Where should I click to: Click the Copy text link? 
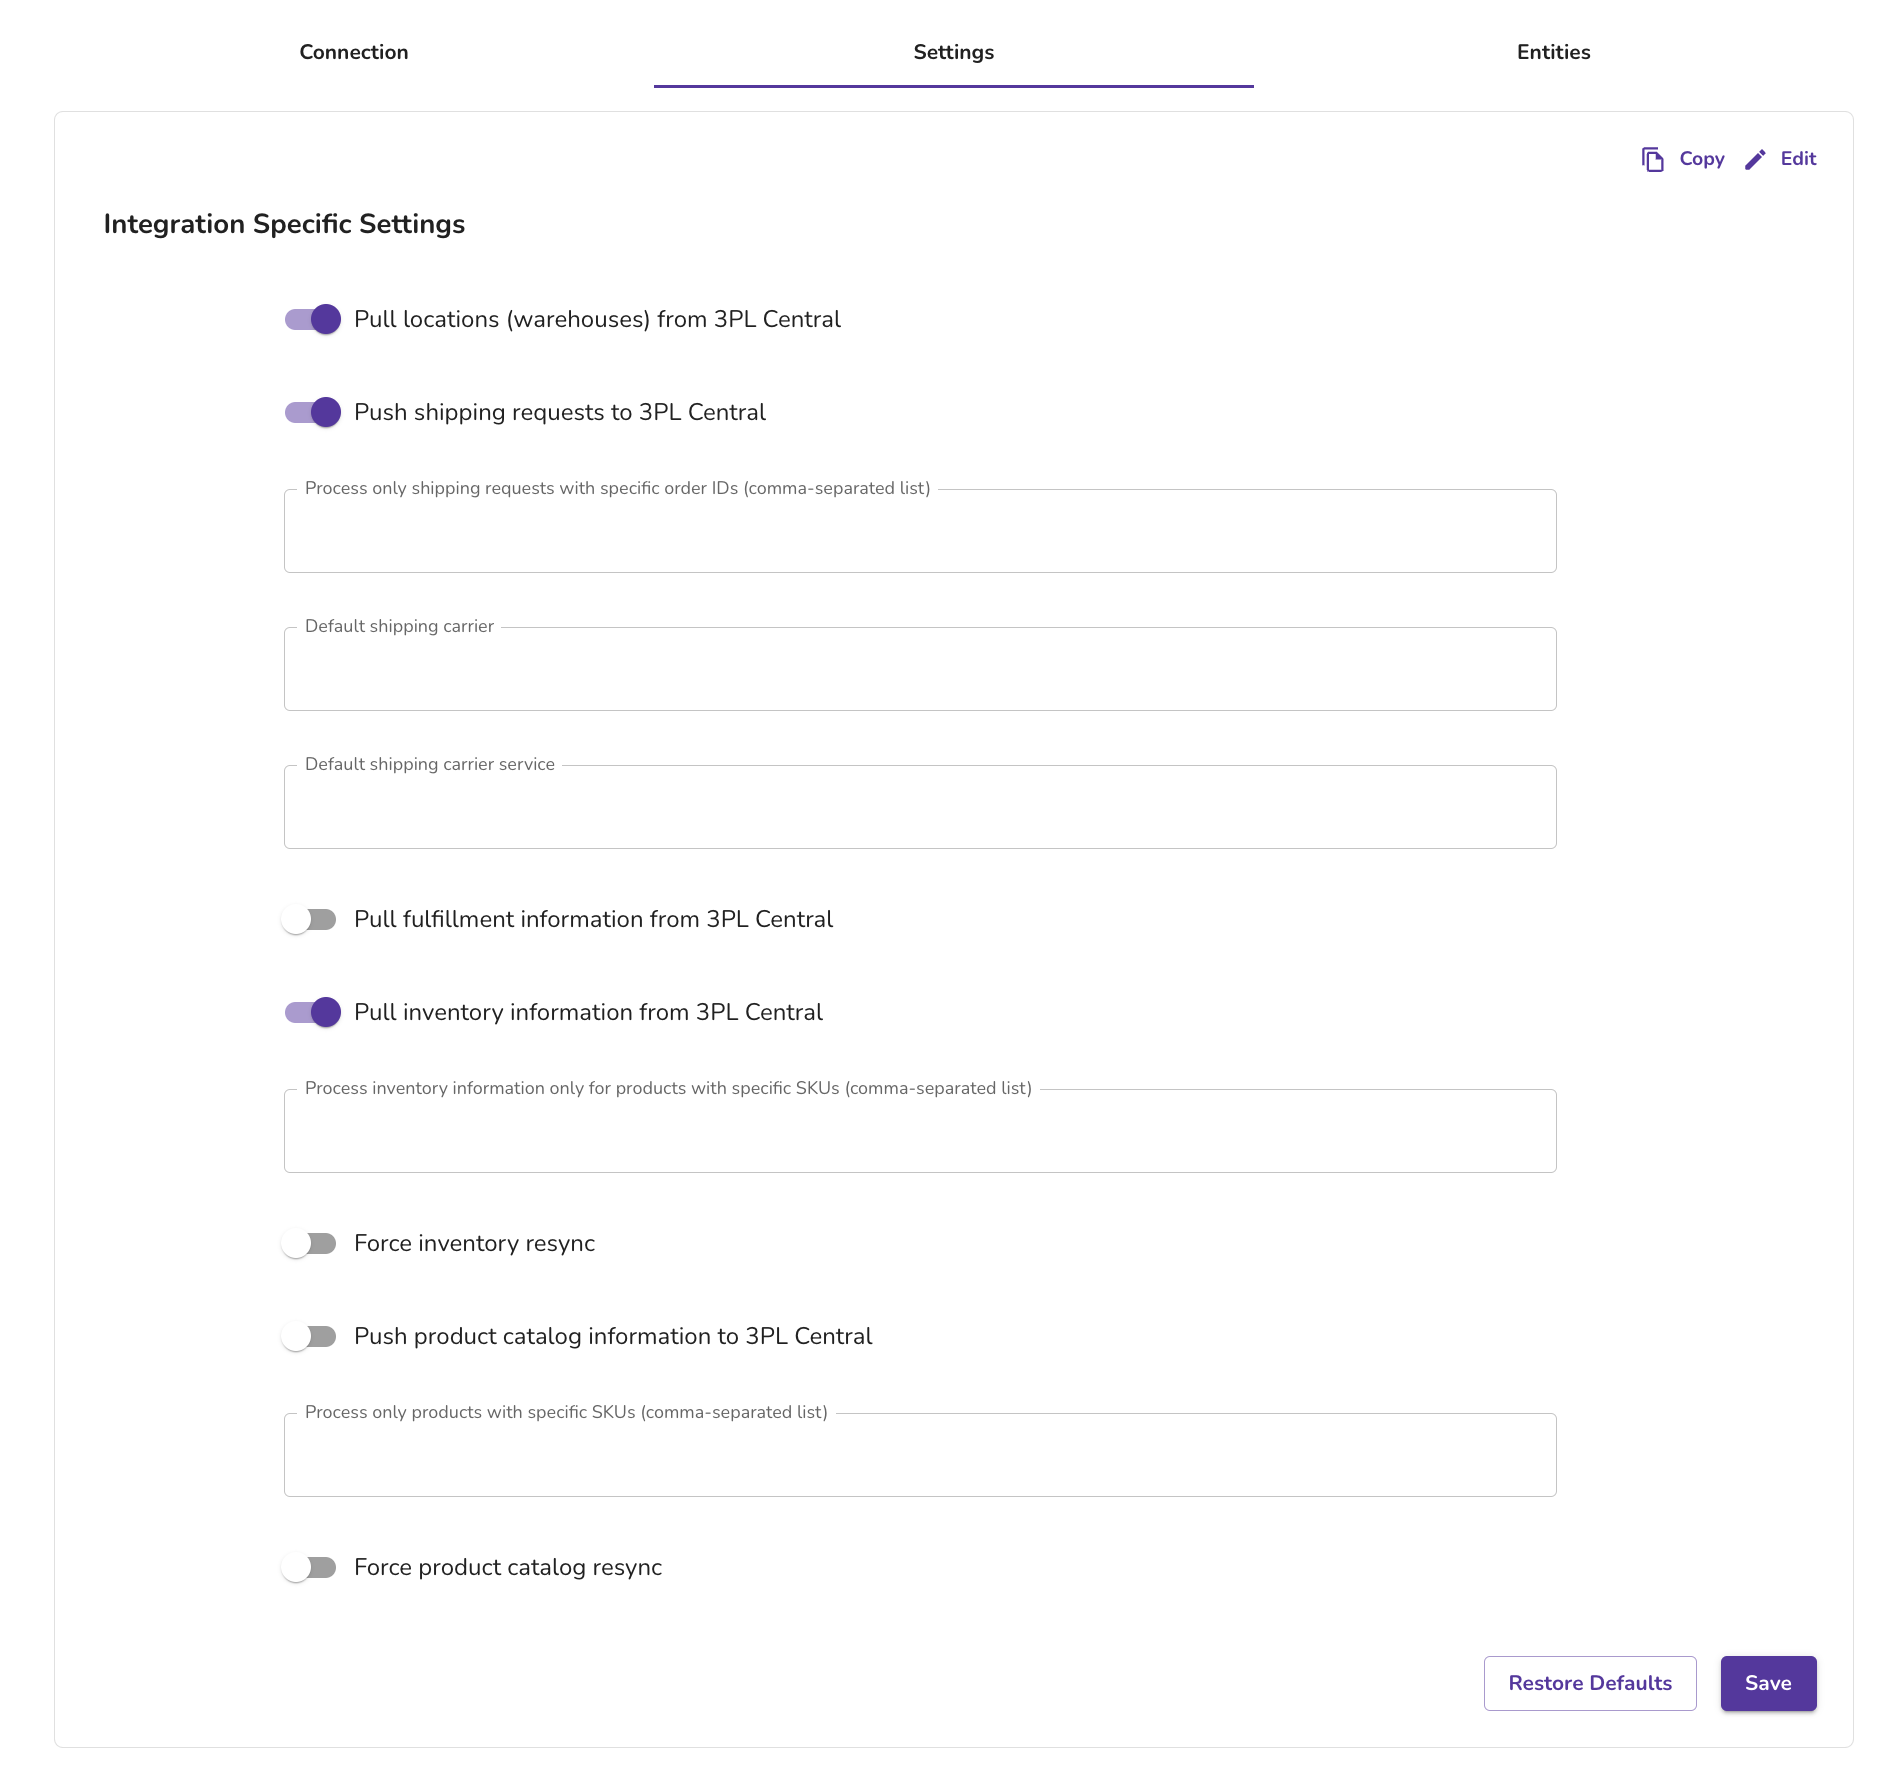[1701, 159]
